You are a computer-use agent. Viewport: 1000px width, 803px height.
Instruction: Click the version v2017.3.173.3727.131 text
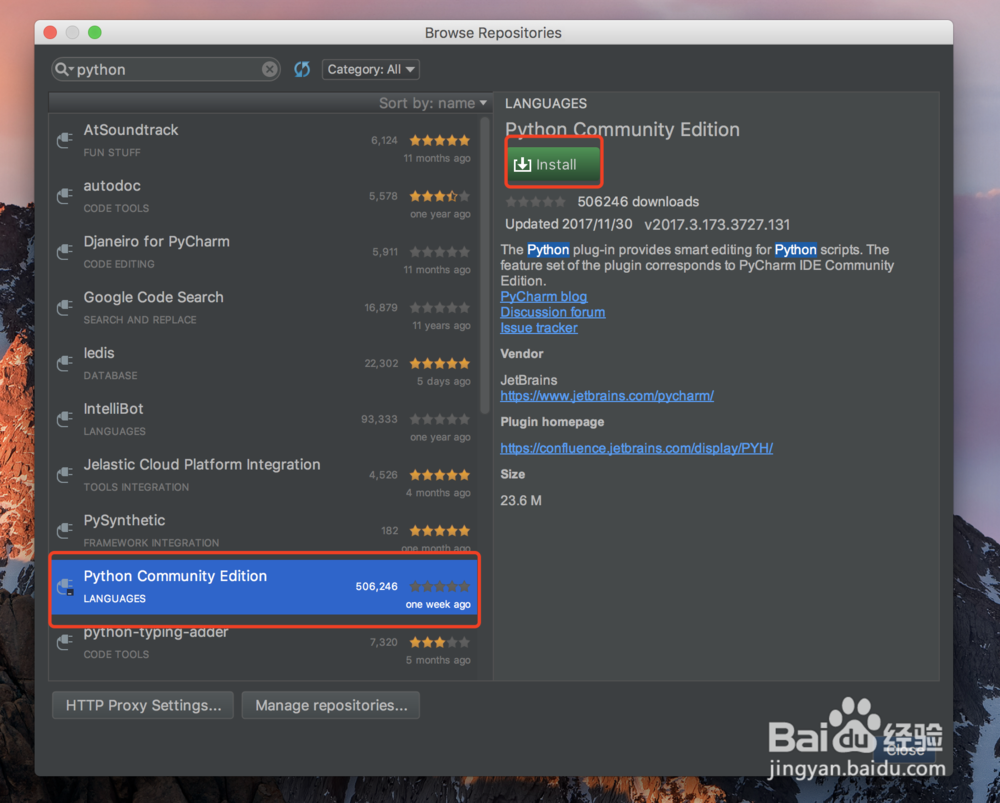(x=717, y=224)
